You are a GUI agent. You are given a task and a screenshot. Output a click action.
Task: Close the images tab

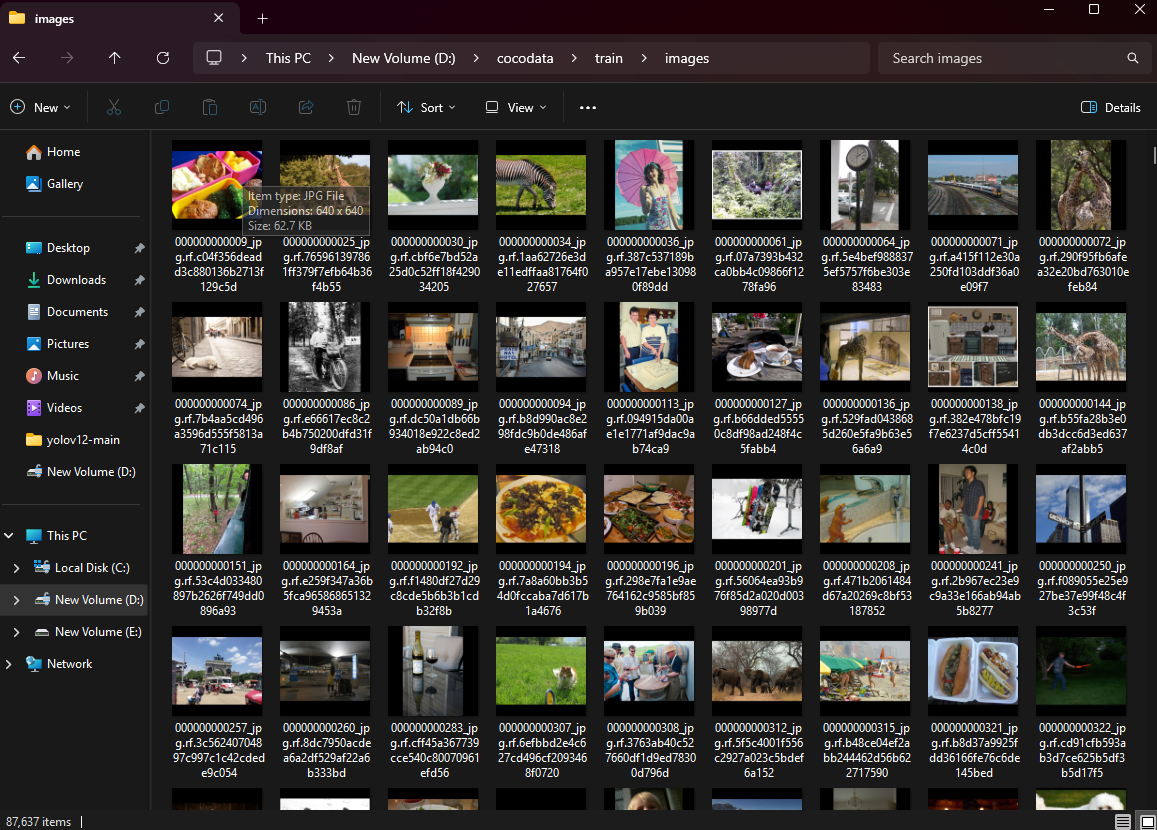pos(218,18)
